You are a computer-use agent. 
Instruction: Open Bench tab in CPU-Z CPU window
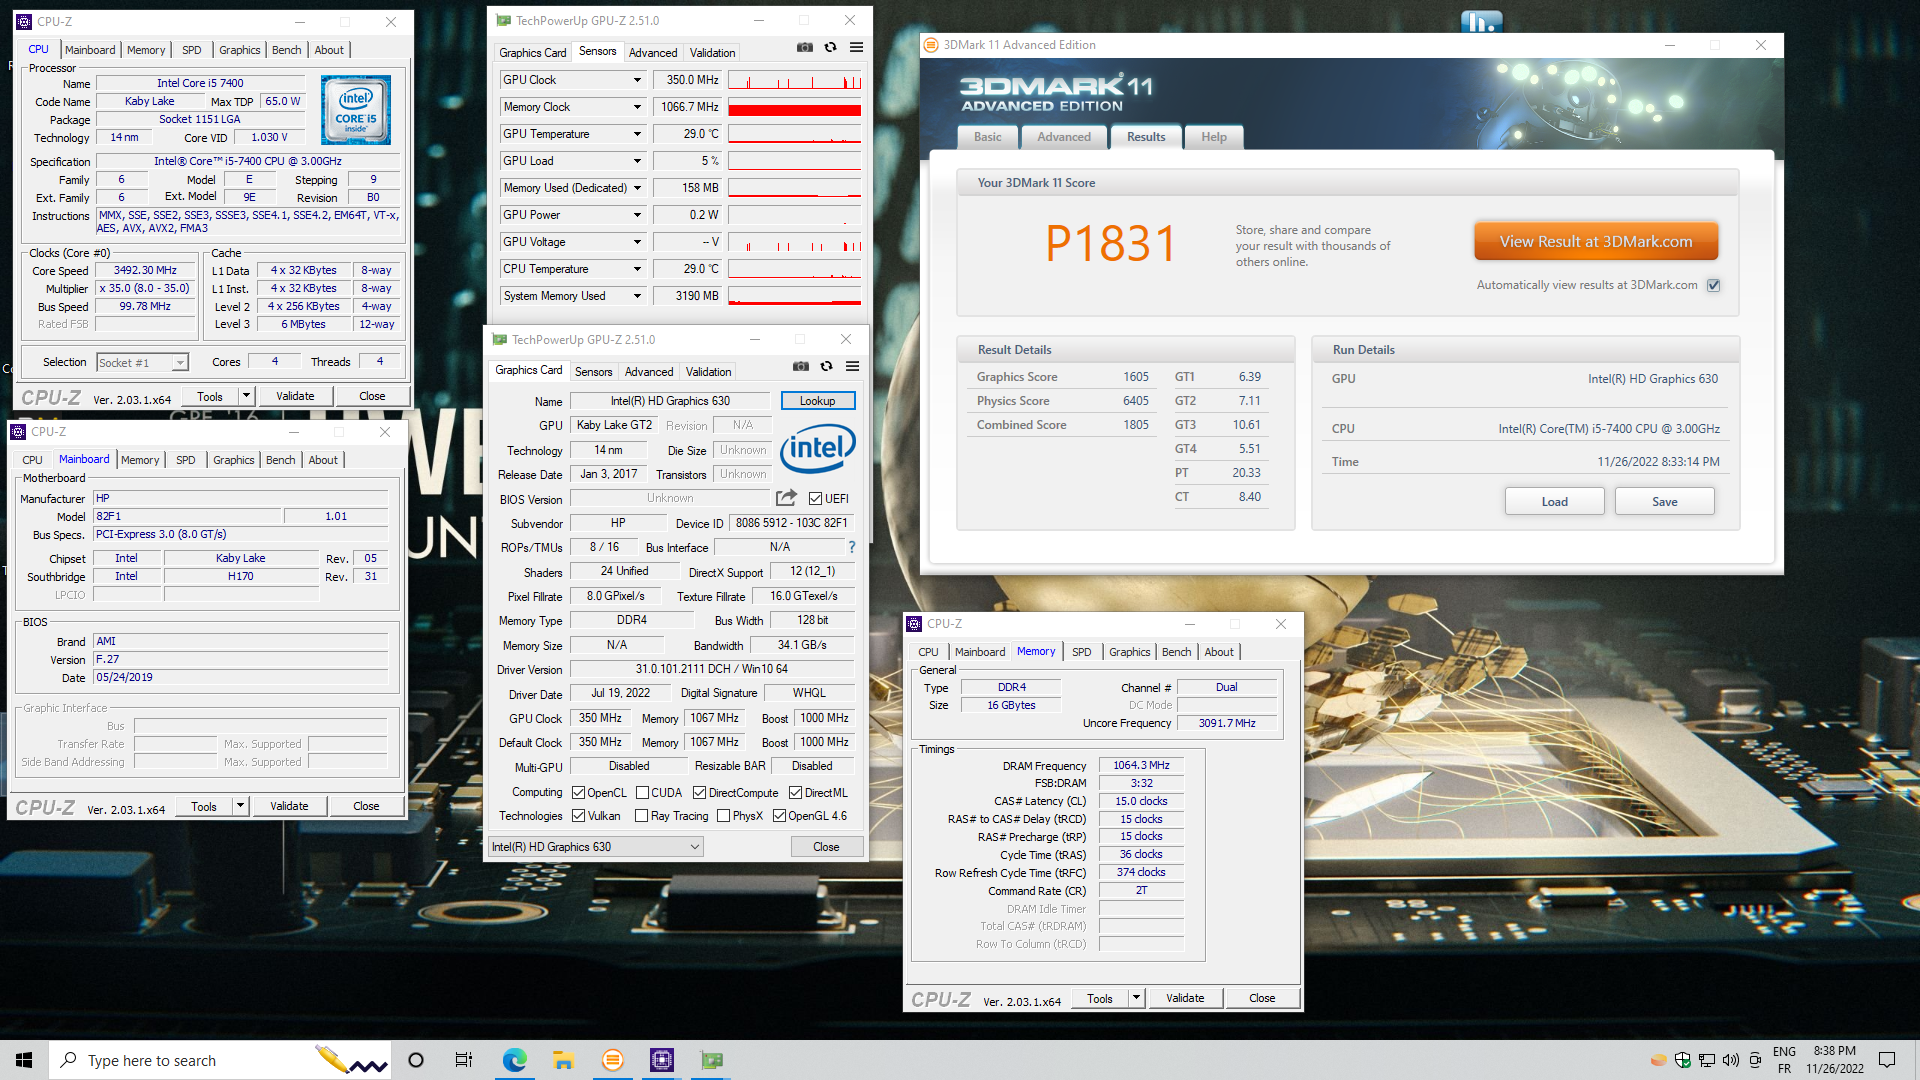(286, 50)
